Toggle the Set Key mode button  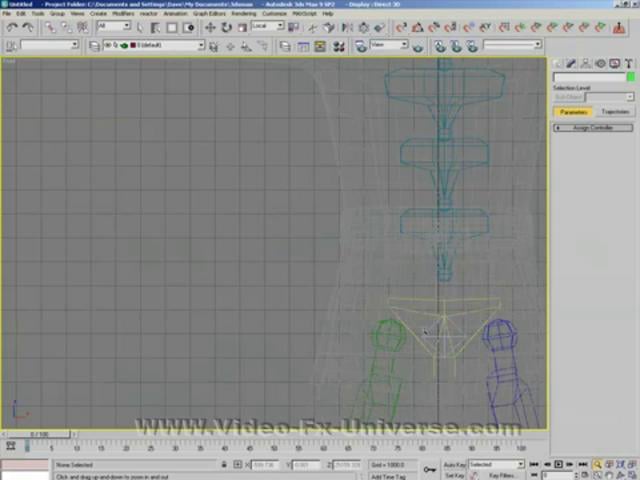pos(454,476)
